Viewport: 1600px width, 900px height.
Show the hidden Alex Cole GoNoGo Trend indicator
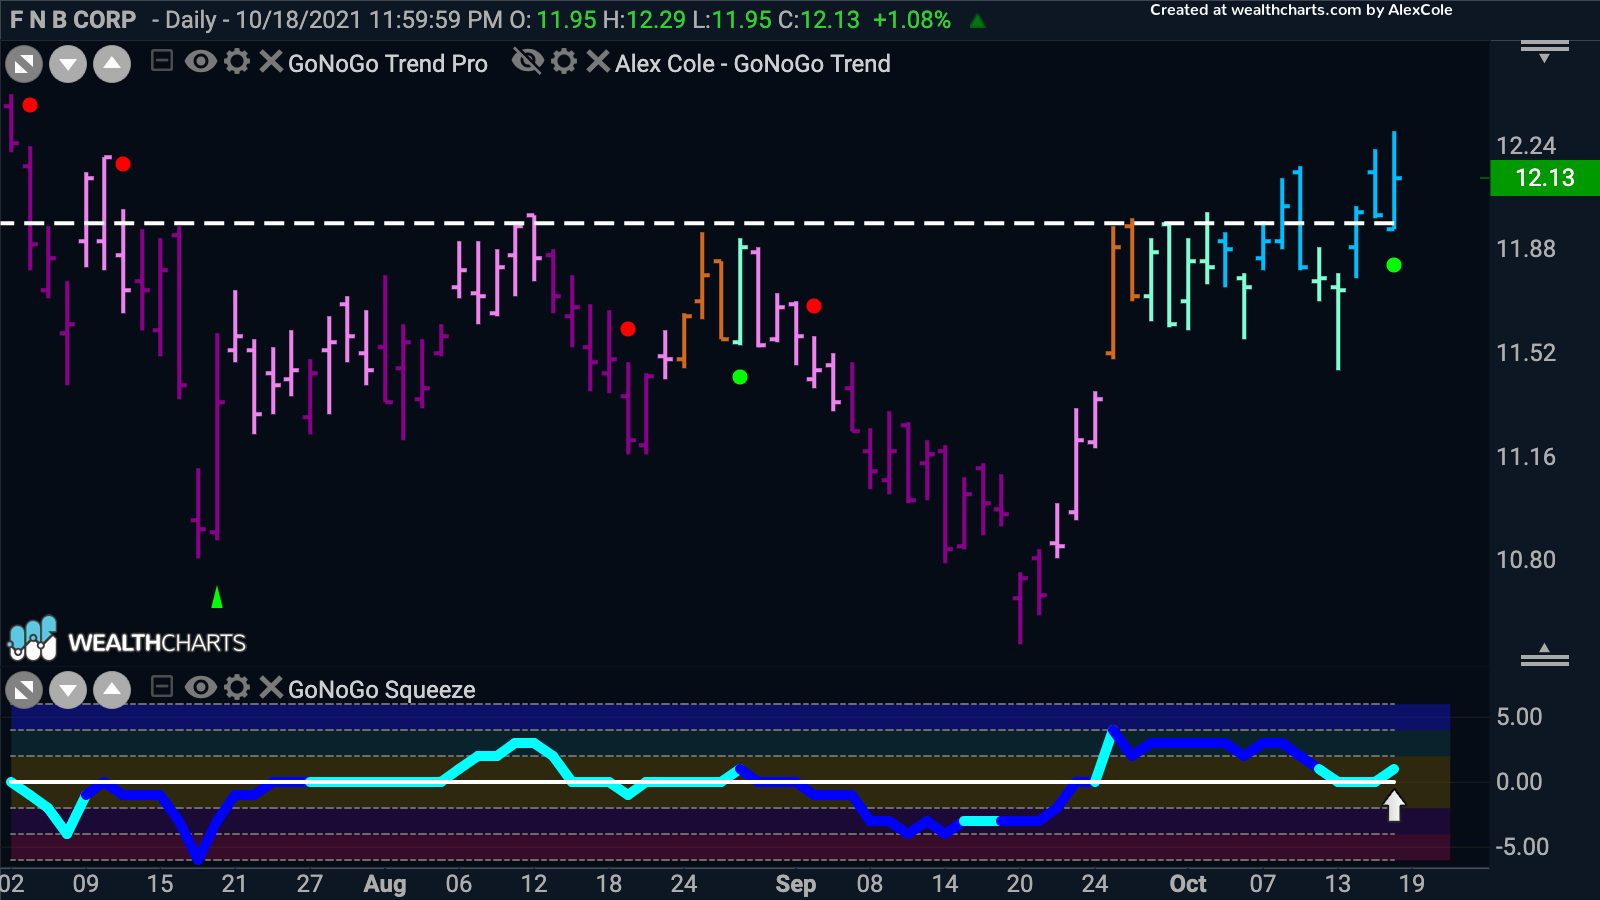tap(527, 62)
